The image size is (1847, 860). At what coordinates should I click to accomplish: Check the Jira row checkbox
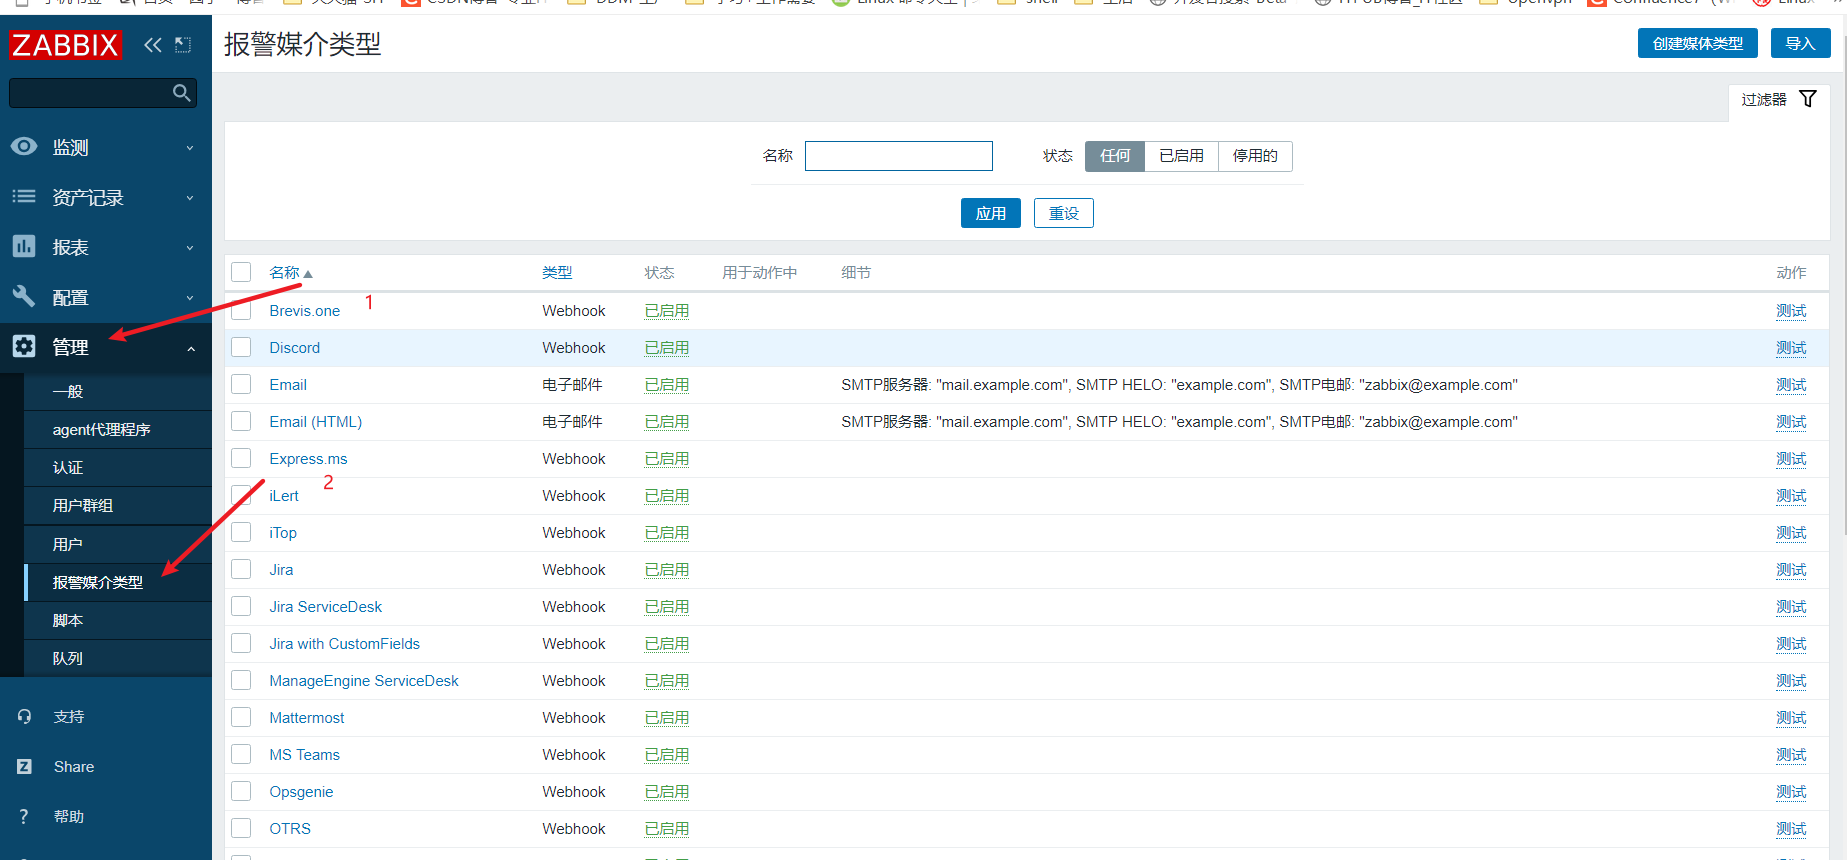(x=241, y=569)
